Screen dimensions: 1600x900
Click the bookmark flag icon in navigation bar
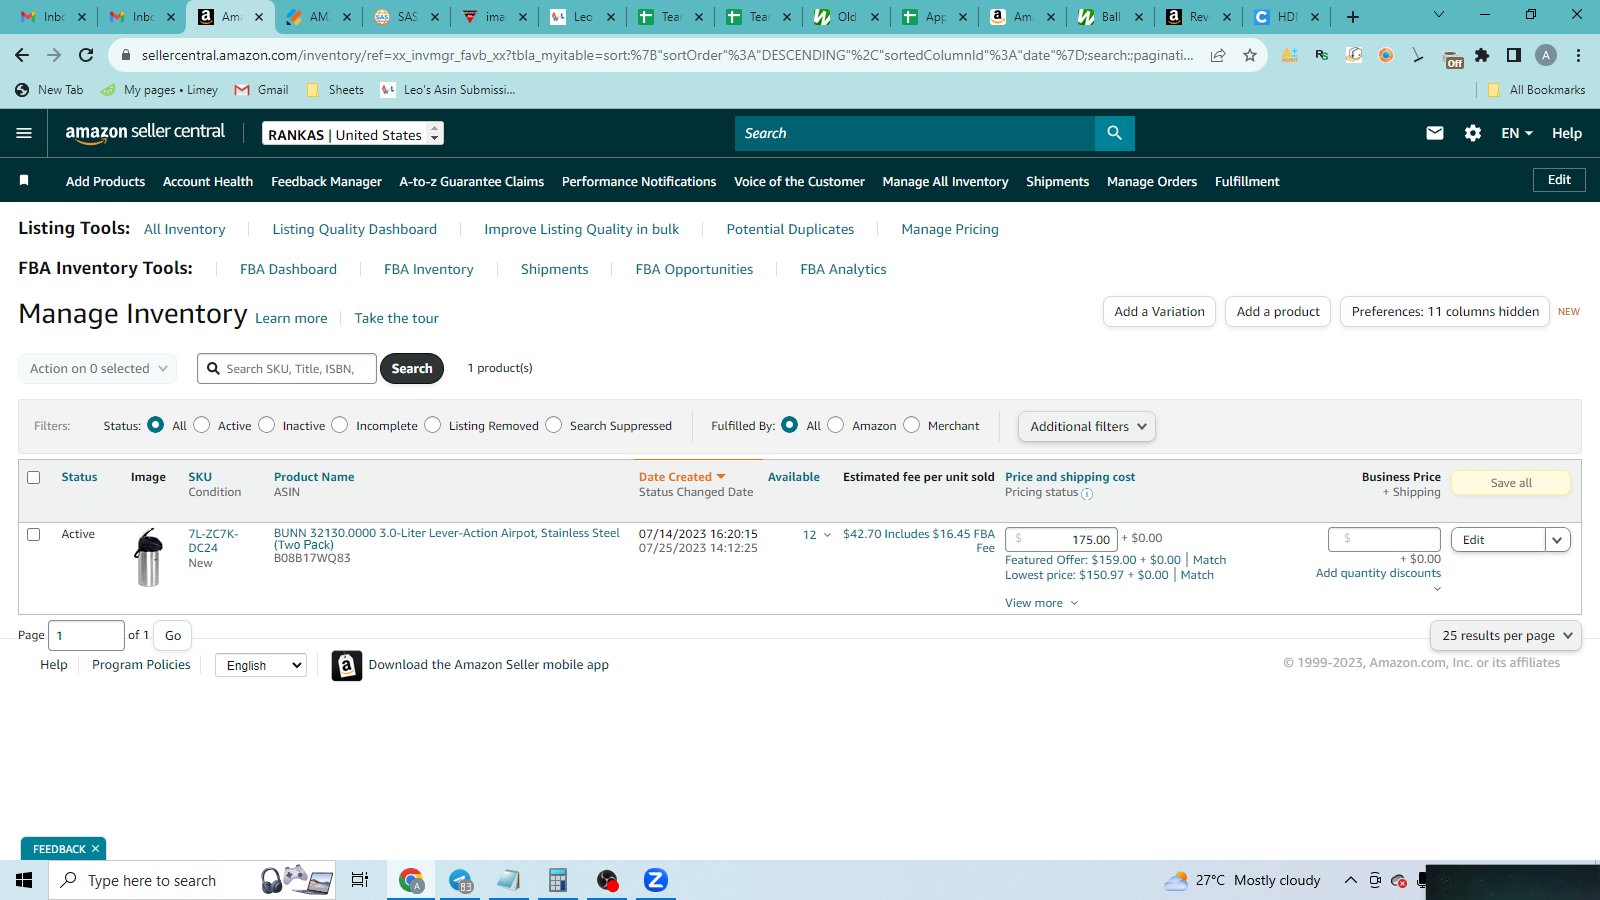(x=24, y=180)
